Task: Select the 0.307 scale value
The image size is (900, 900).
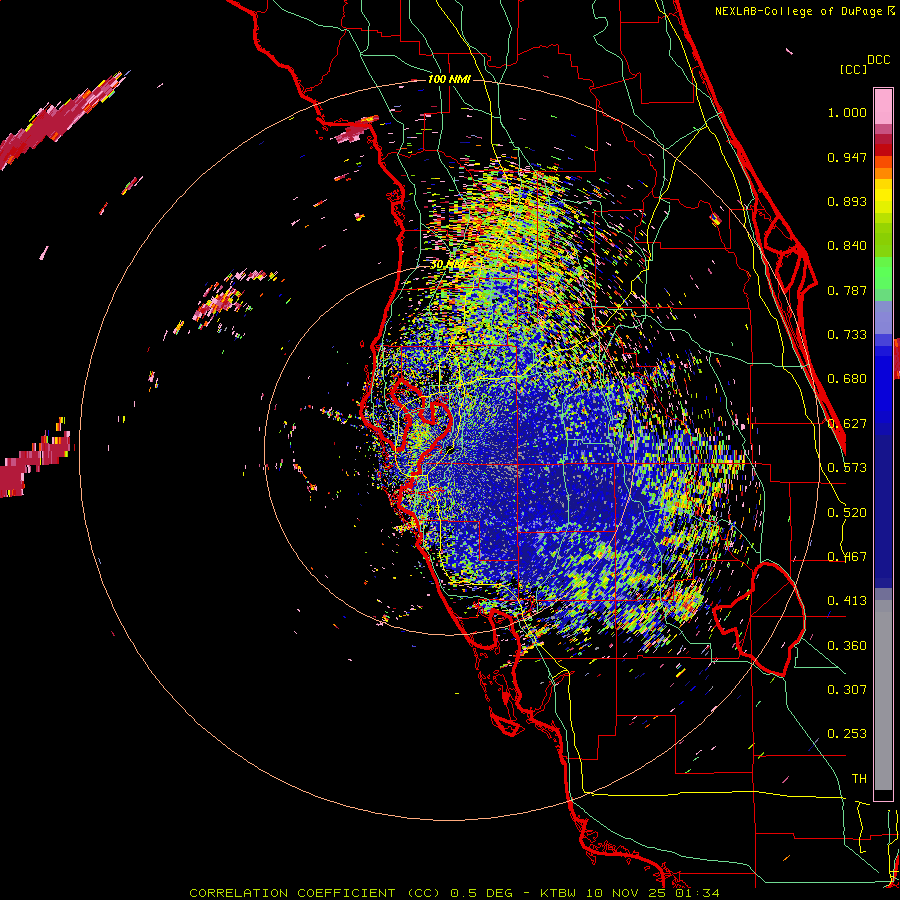Action: click(x=847, y=690)
